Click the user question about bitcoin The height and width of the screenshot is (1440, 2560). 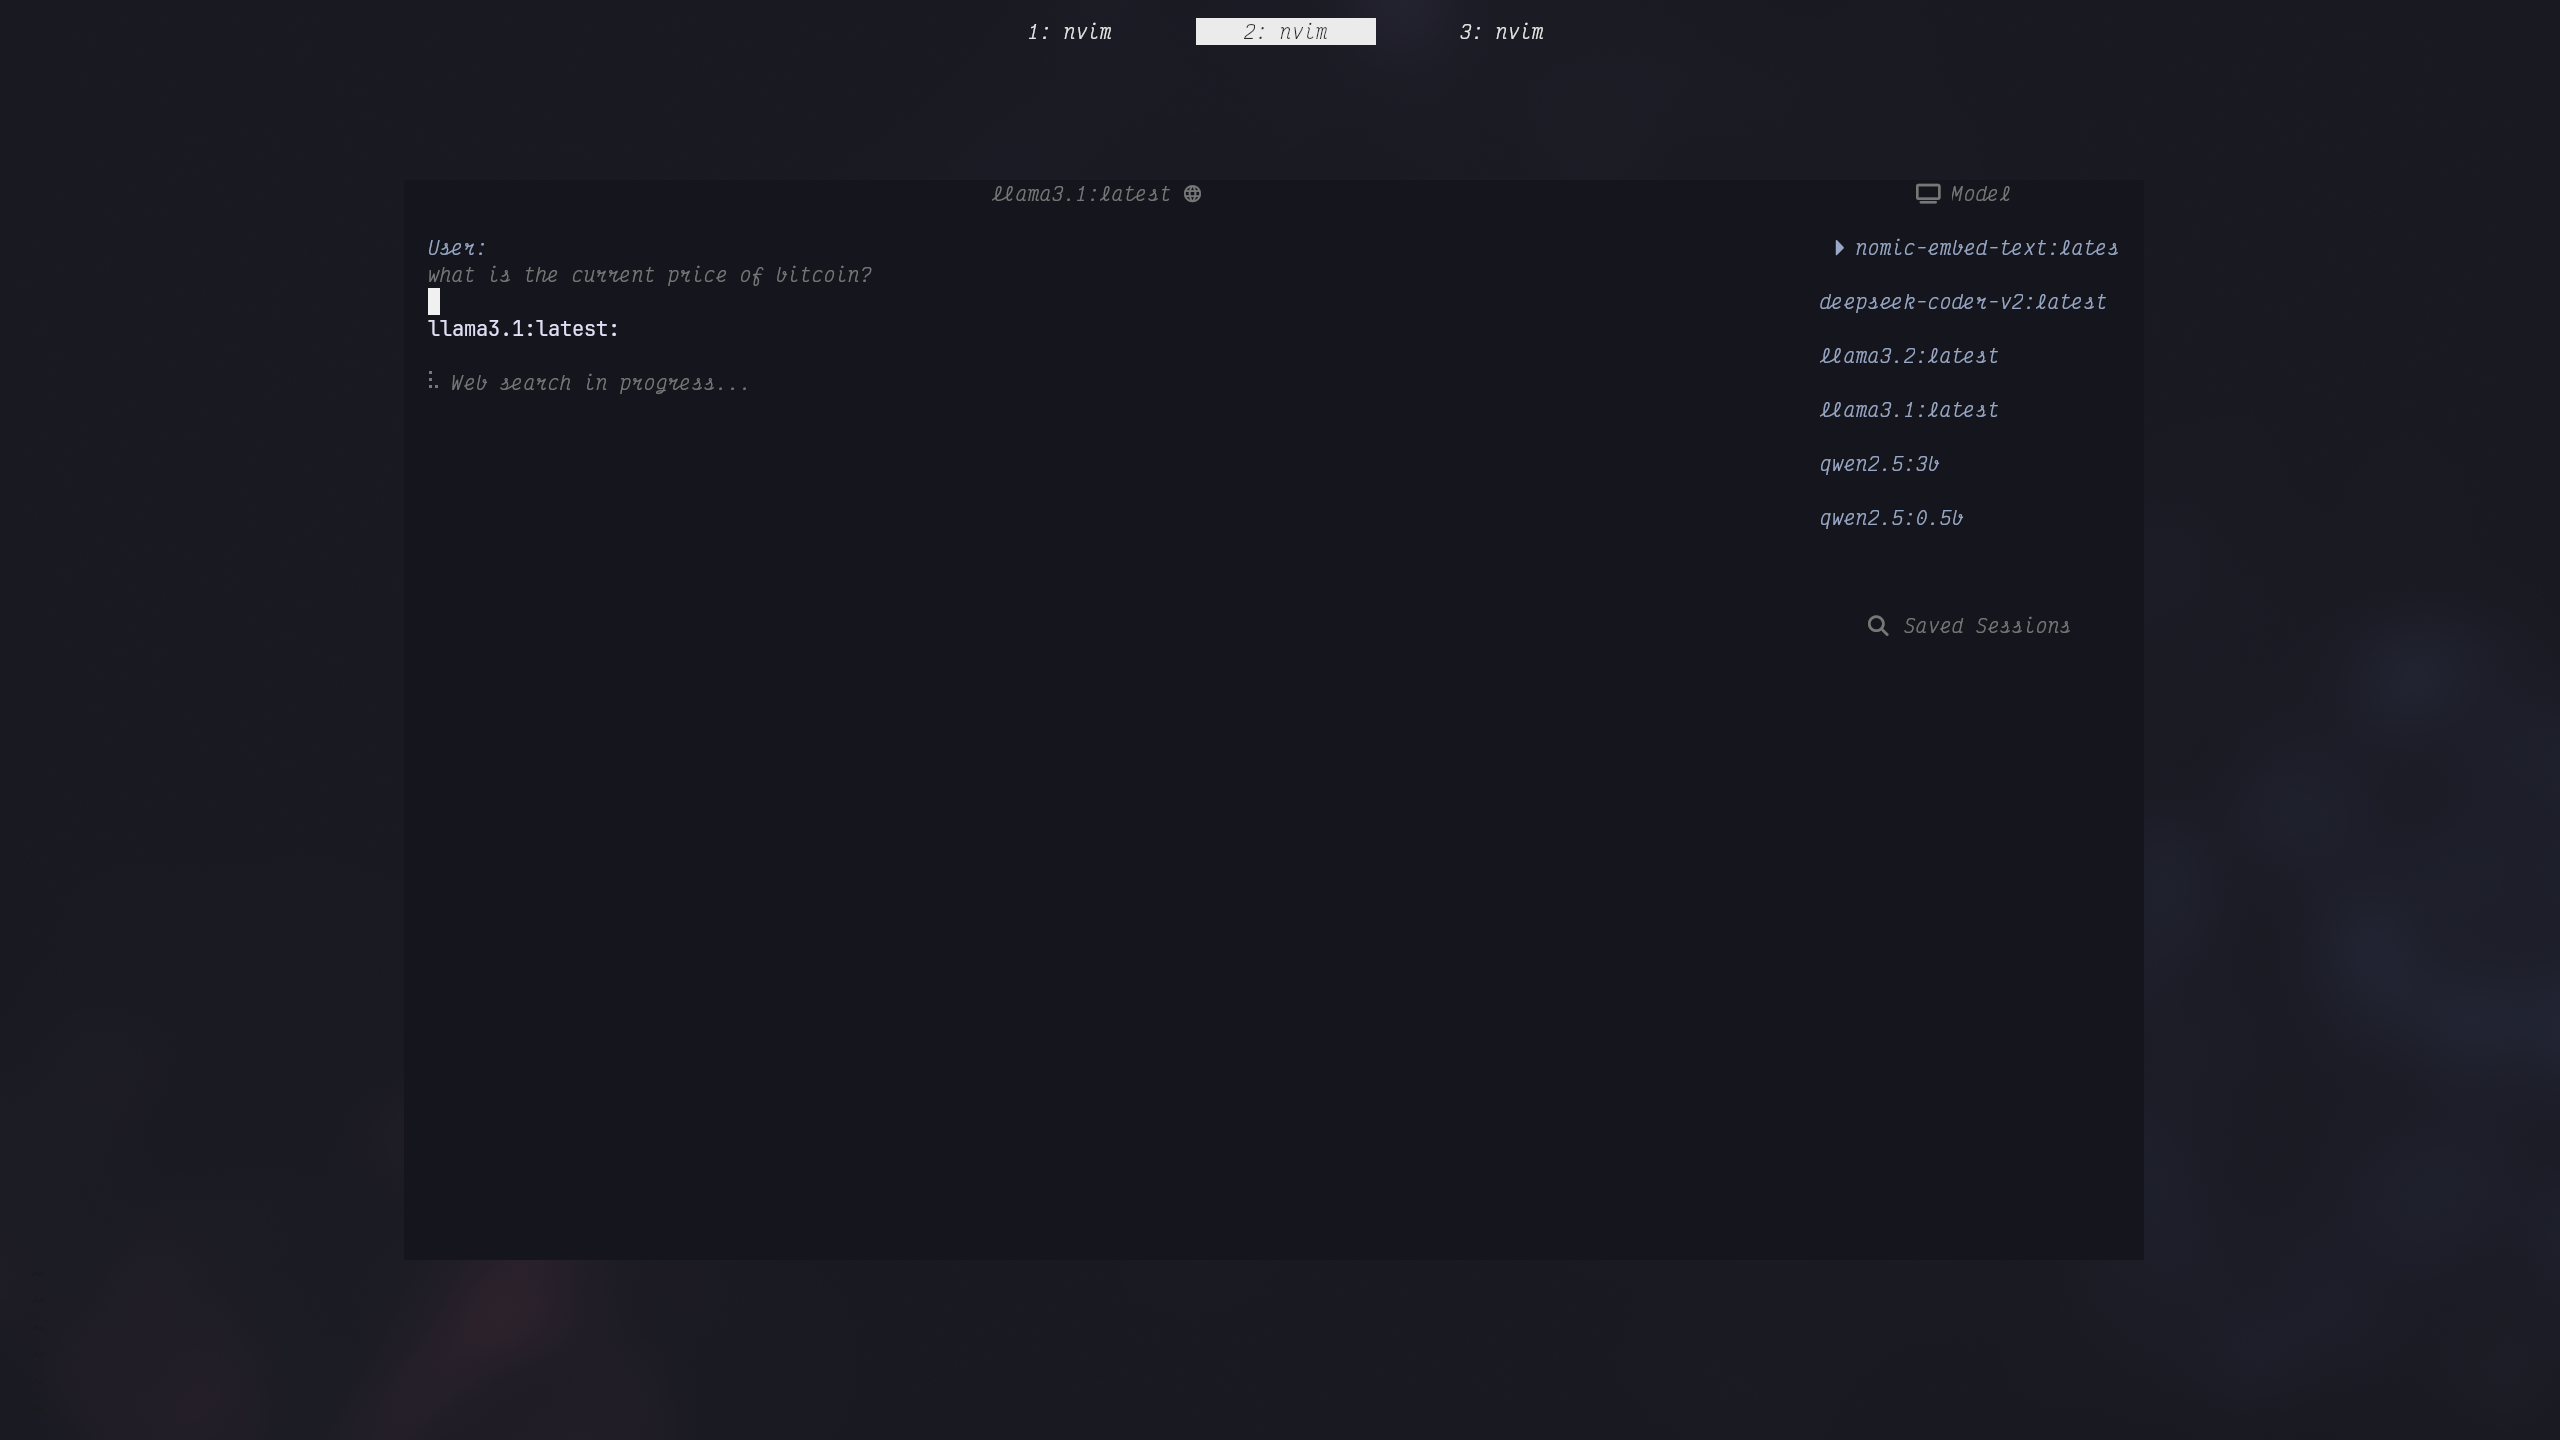(x=649, y=275)
